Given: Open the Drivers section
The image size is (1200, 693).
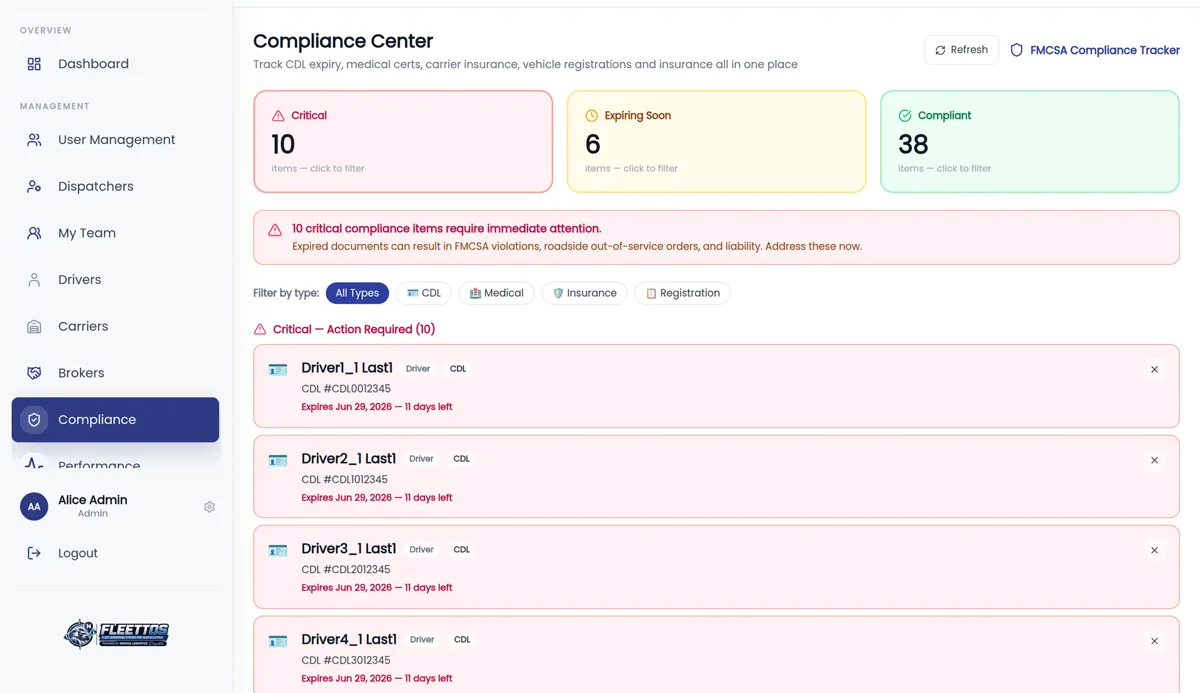Looking at the screenshot, I should tap(115, 280).
